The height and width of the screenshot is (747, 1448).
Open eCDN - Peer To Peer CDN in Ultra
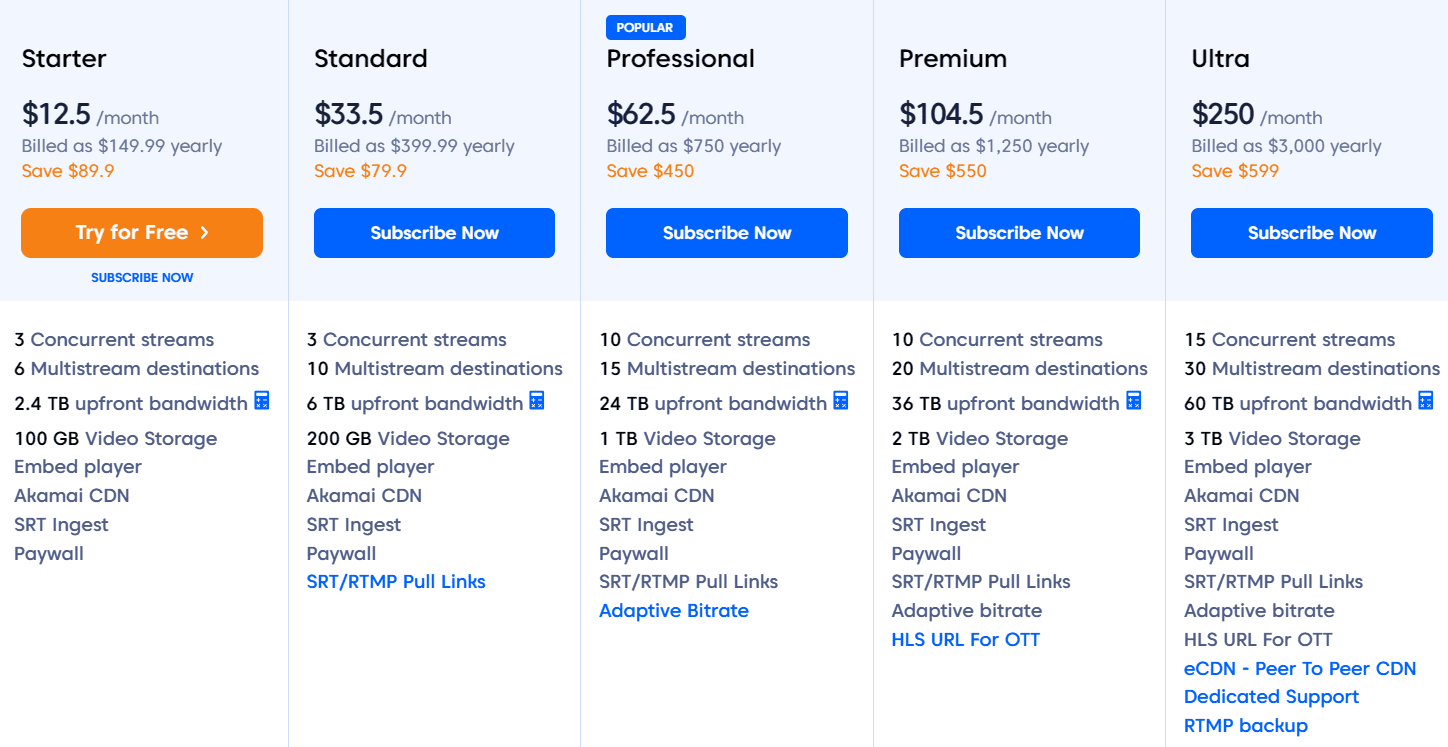[x=1300, y=668]
